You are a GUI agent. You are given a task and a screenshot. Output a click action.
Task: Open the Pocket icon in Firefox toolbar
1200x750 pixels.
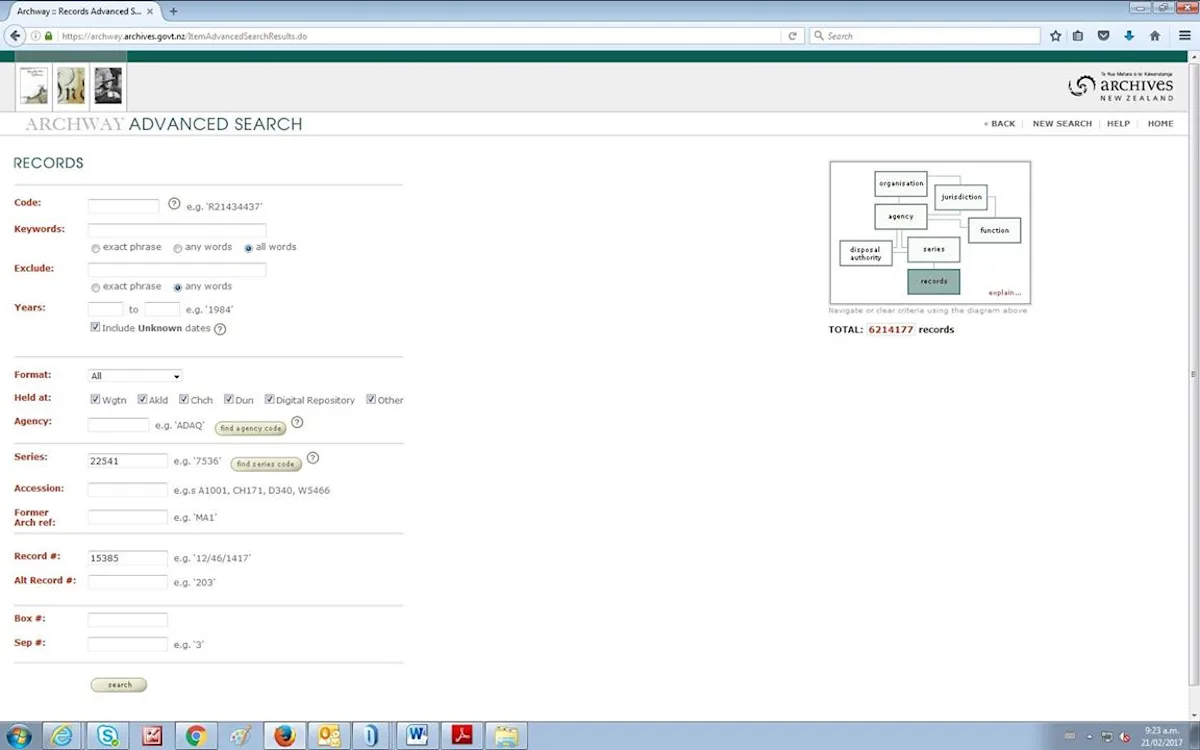[x=1104, y=36]
